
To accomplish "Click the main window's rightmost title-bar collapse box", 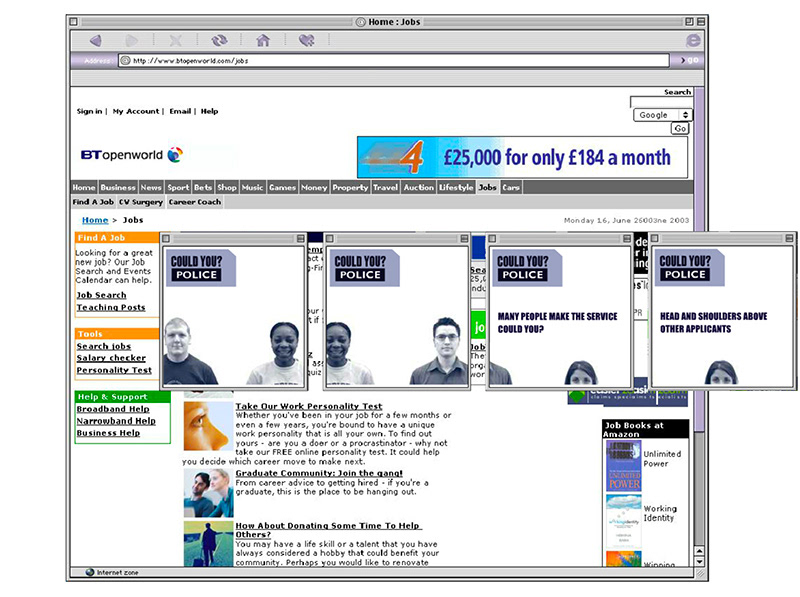I will [x=701, y=21].
